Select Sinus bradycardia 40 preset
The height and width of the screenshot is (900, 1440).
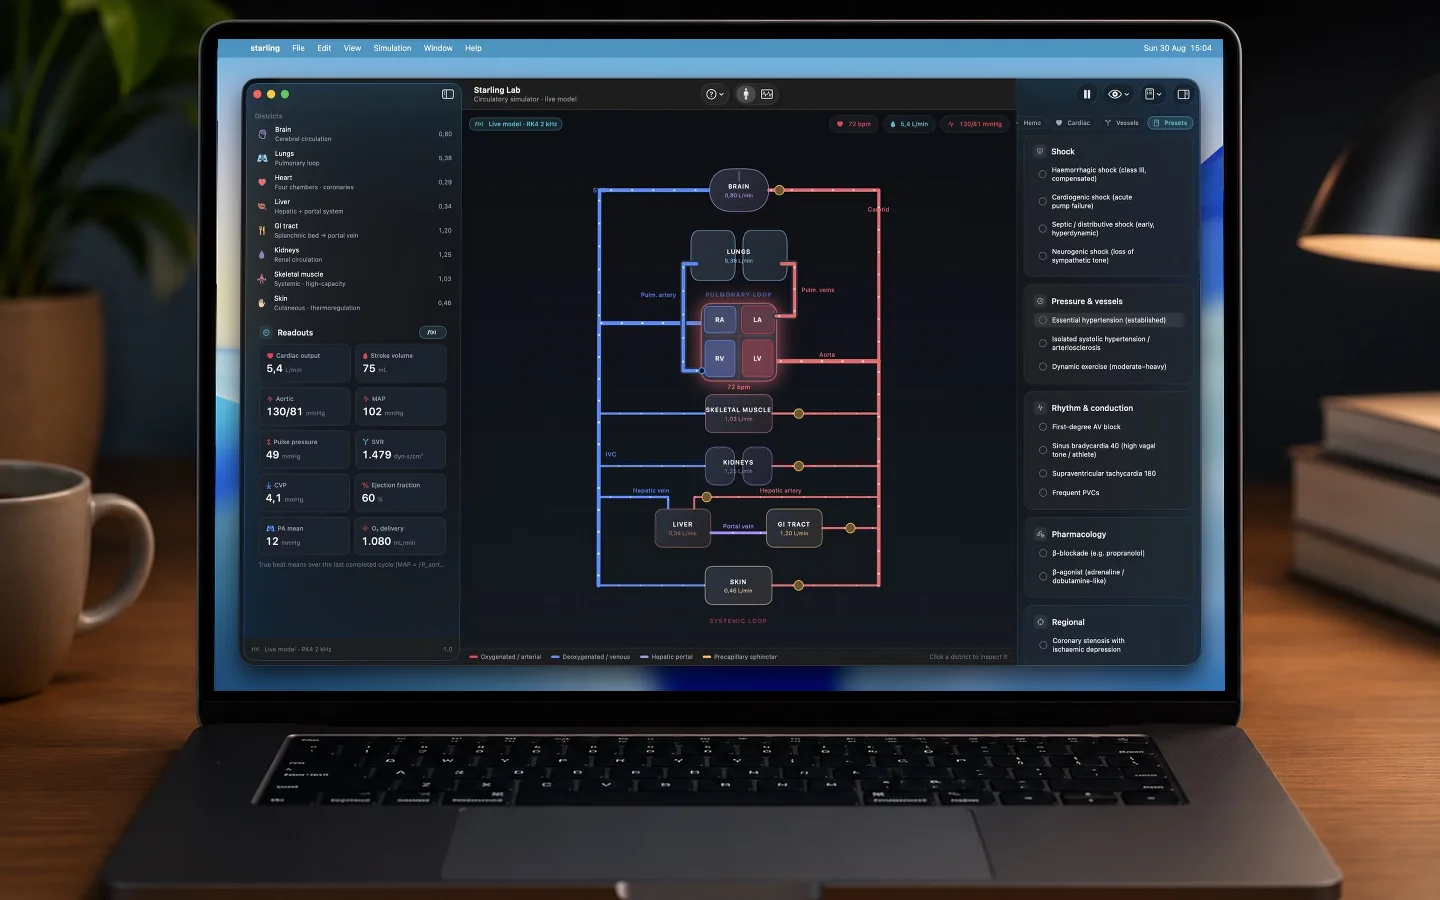point(1108,450)
